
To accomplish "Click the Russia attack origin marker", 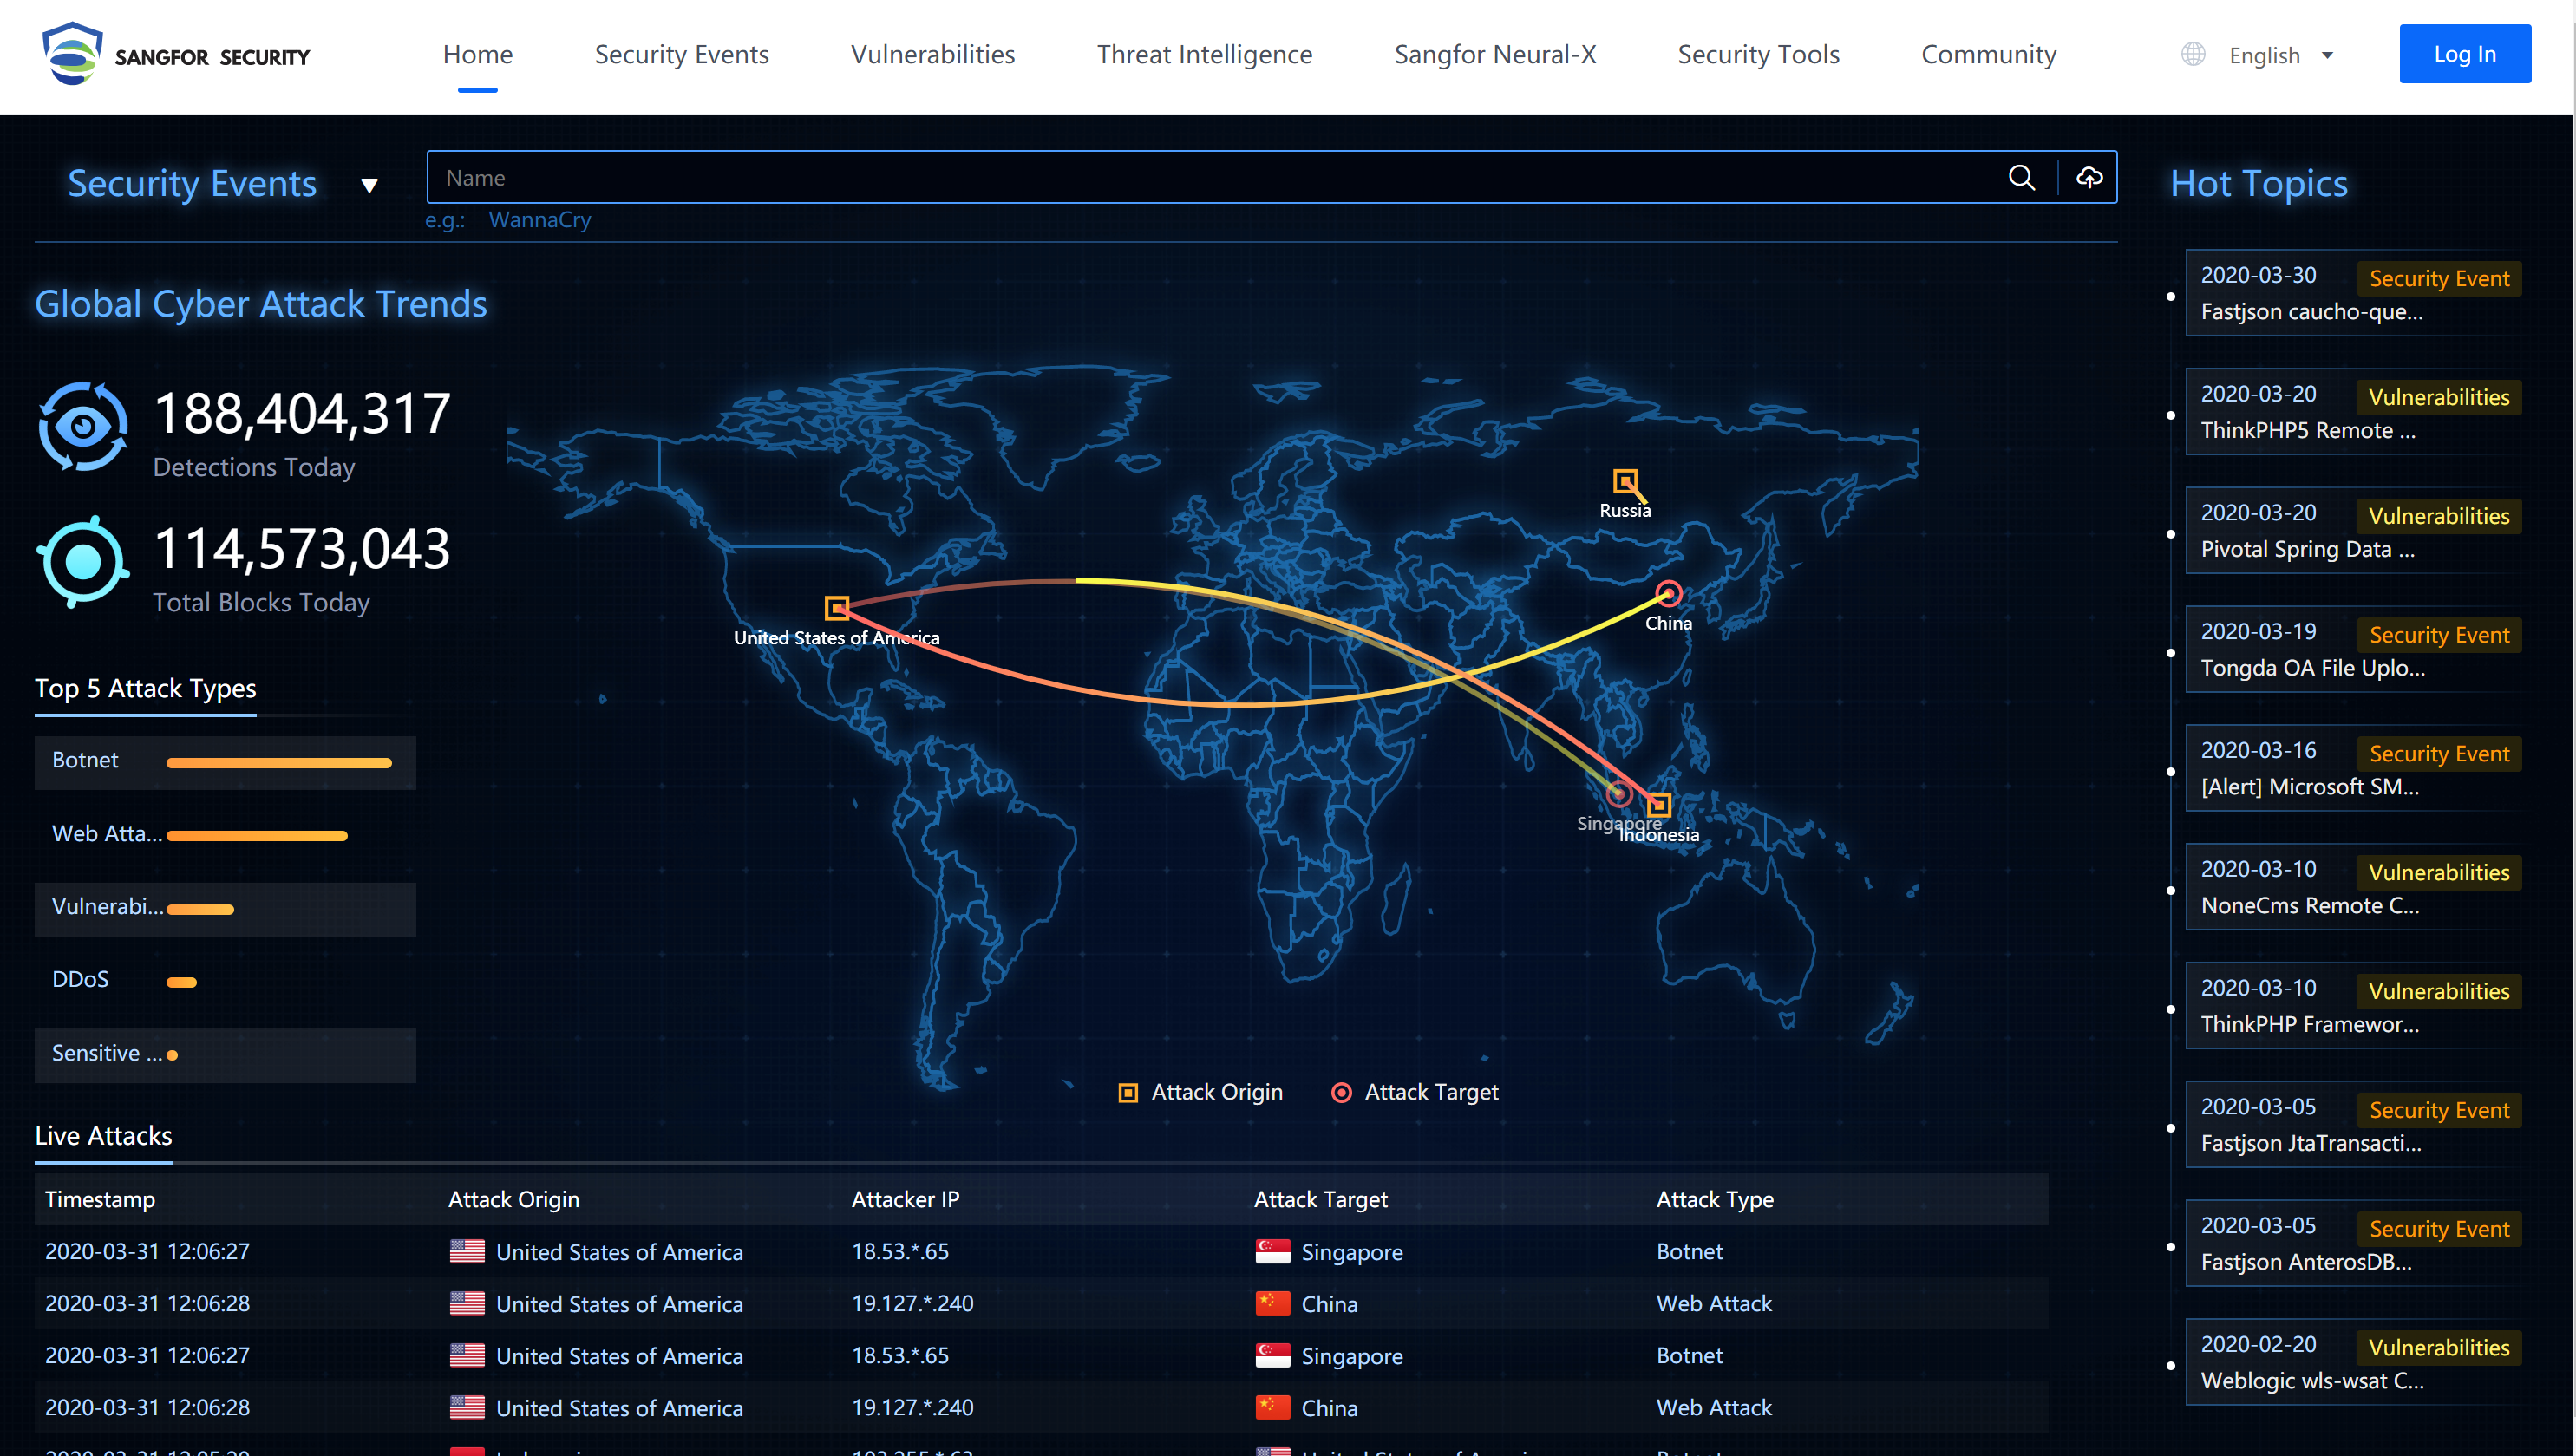I will [1625, 481].
